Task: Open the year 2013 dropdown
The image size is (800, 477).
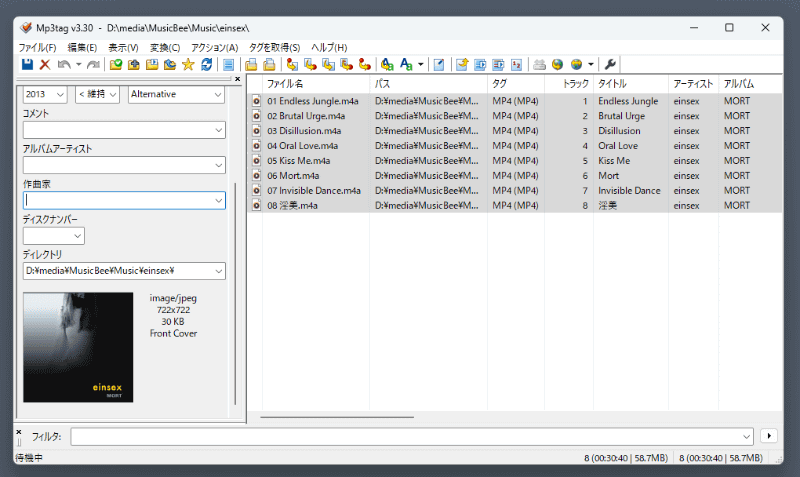Action: 60,94
